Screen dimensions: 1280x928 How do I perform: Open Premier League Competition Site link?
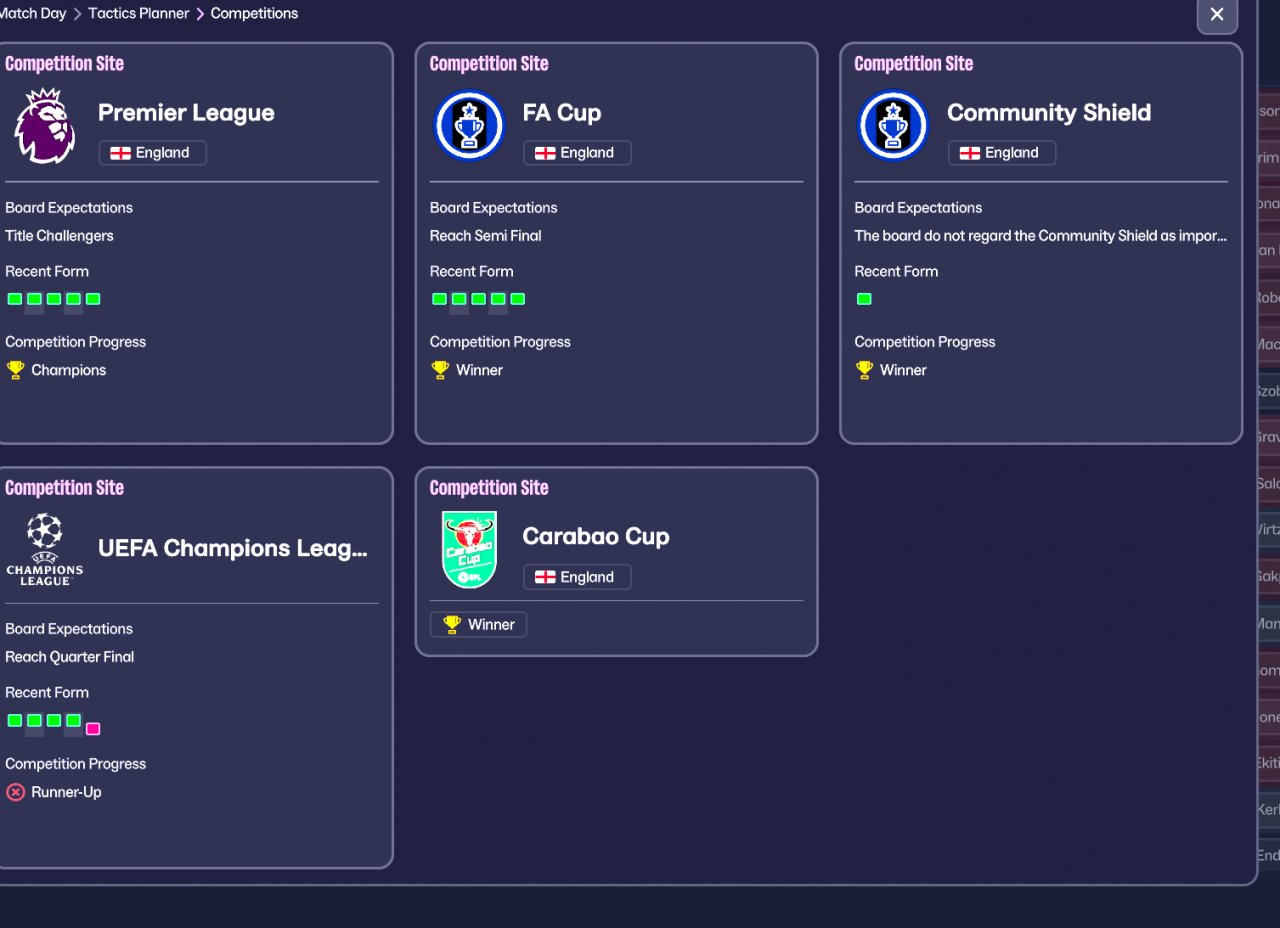64,64
